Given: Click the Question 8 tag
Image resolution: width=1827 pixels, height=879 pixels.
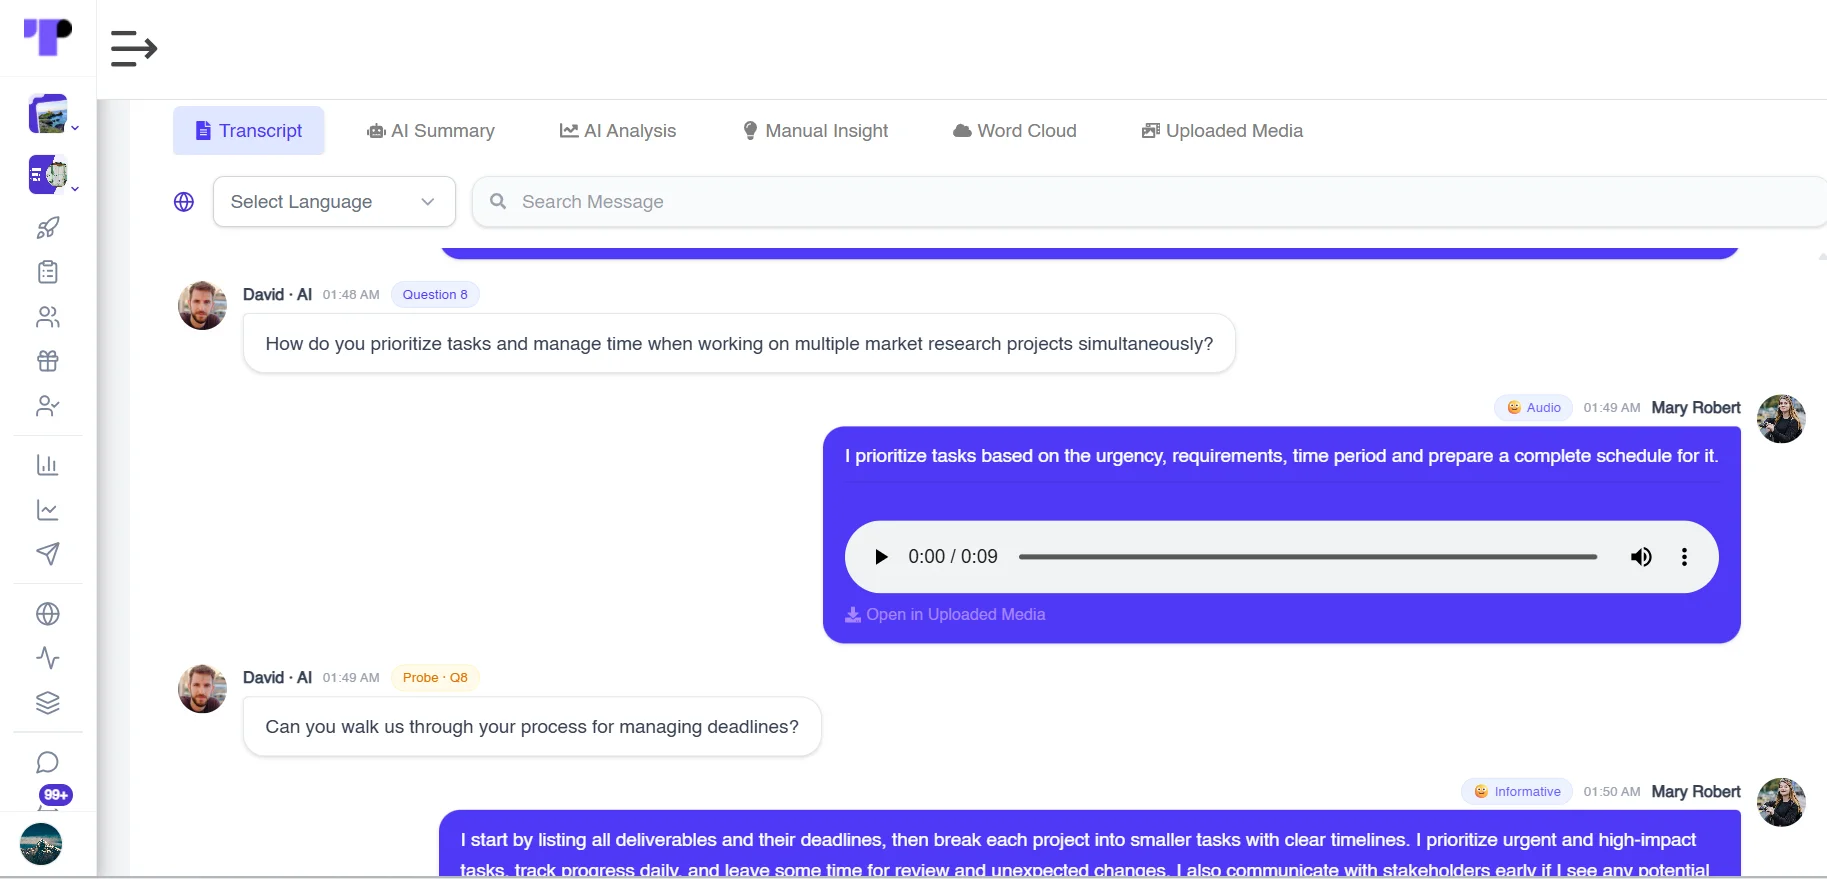Looking at the screenshot, I should tap(435, 295).
